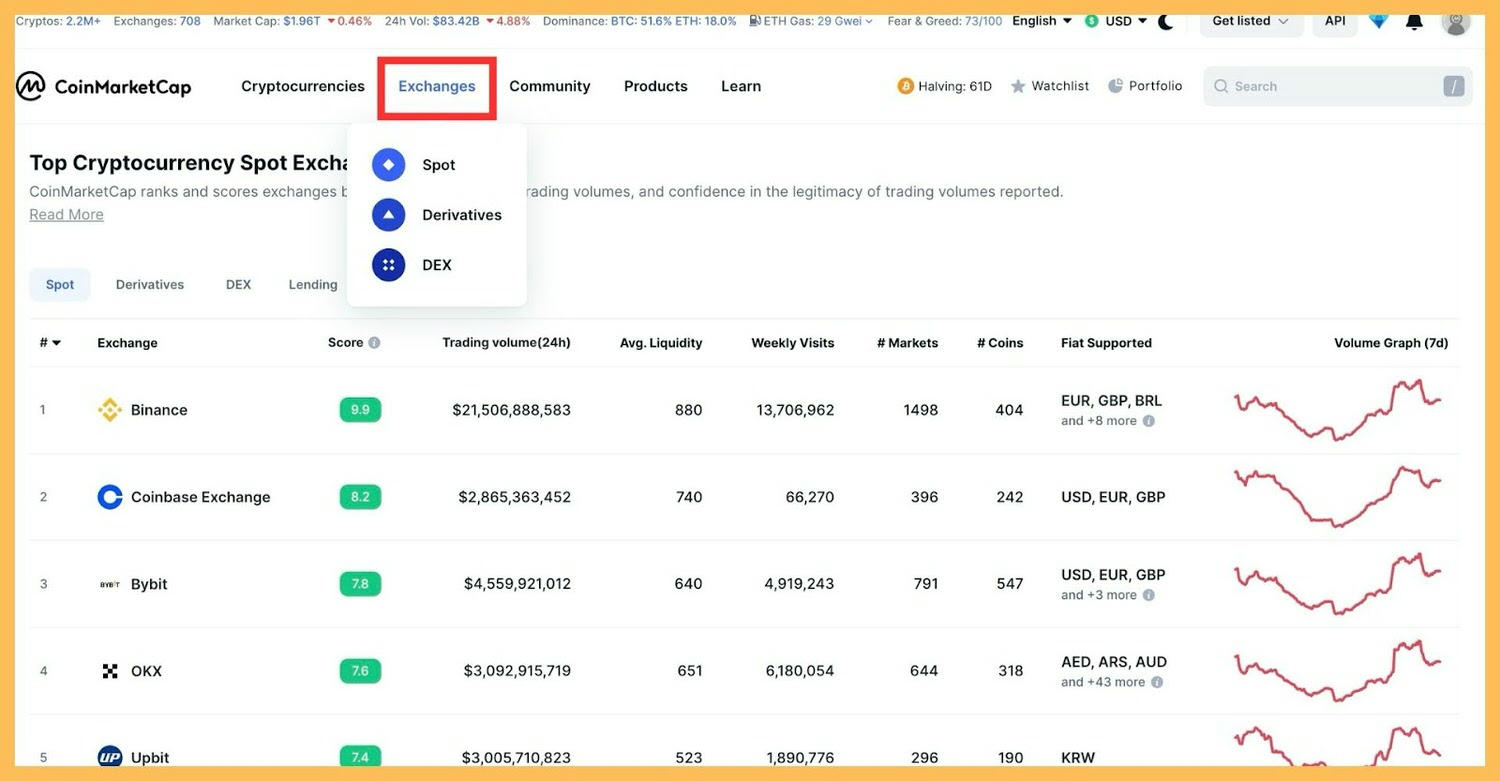This screenshot has width=1500, height=781.
Task: Click Binance 7d volume graph
Action: click(x=1338, y=409)
